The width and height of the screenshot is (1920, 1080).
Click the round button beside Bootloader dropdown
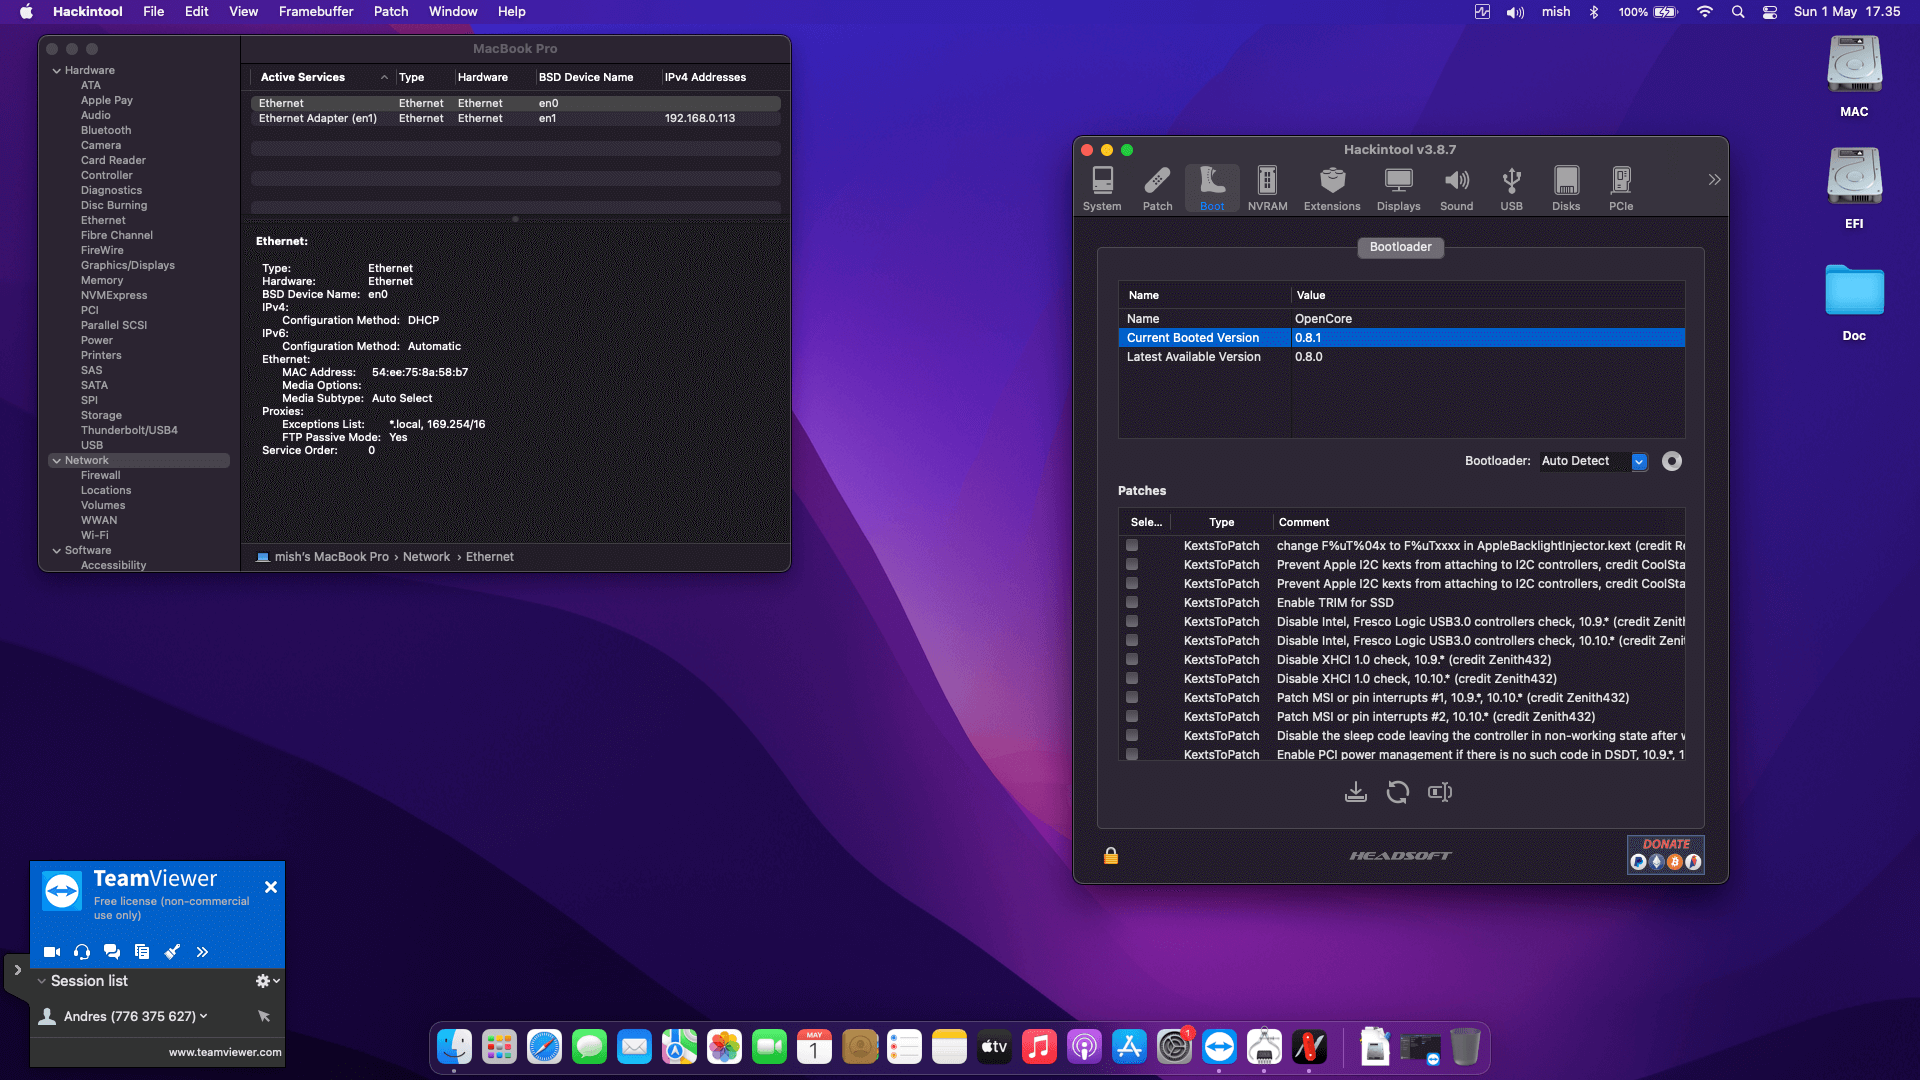pos(1672,461)
